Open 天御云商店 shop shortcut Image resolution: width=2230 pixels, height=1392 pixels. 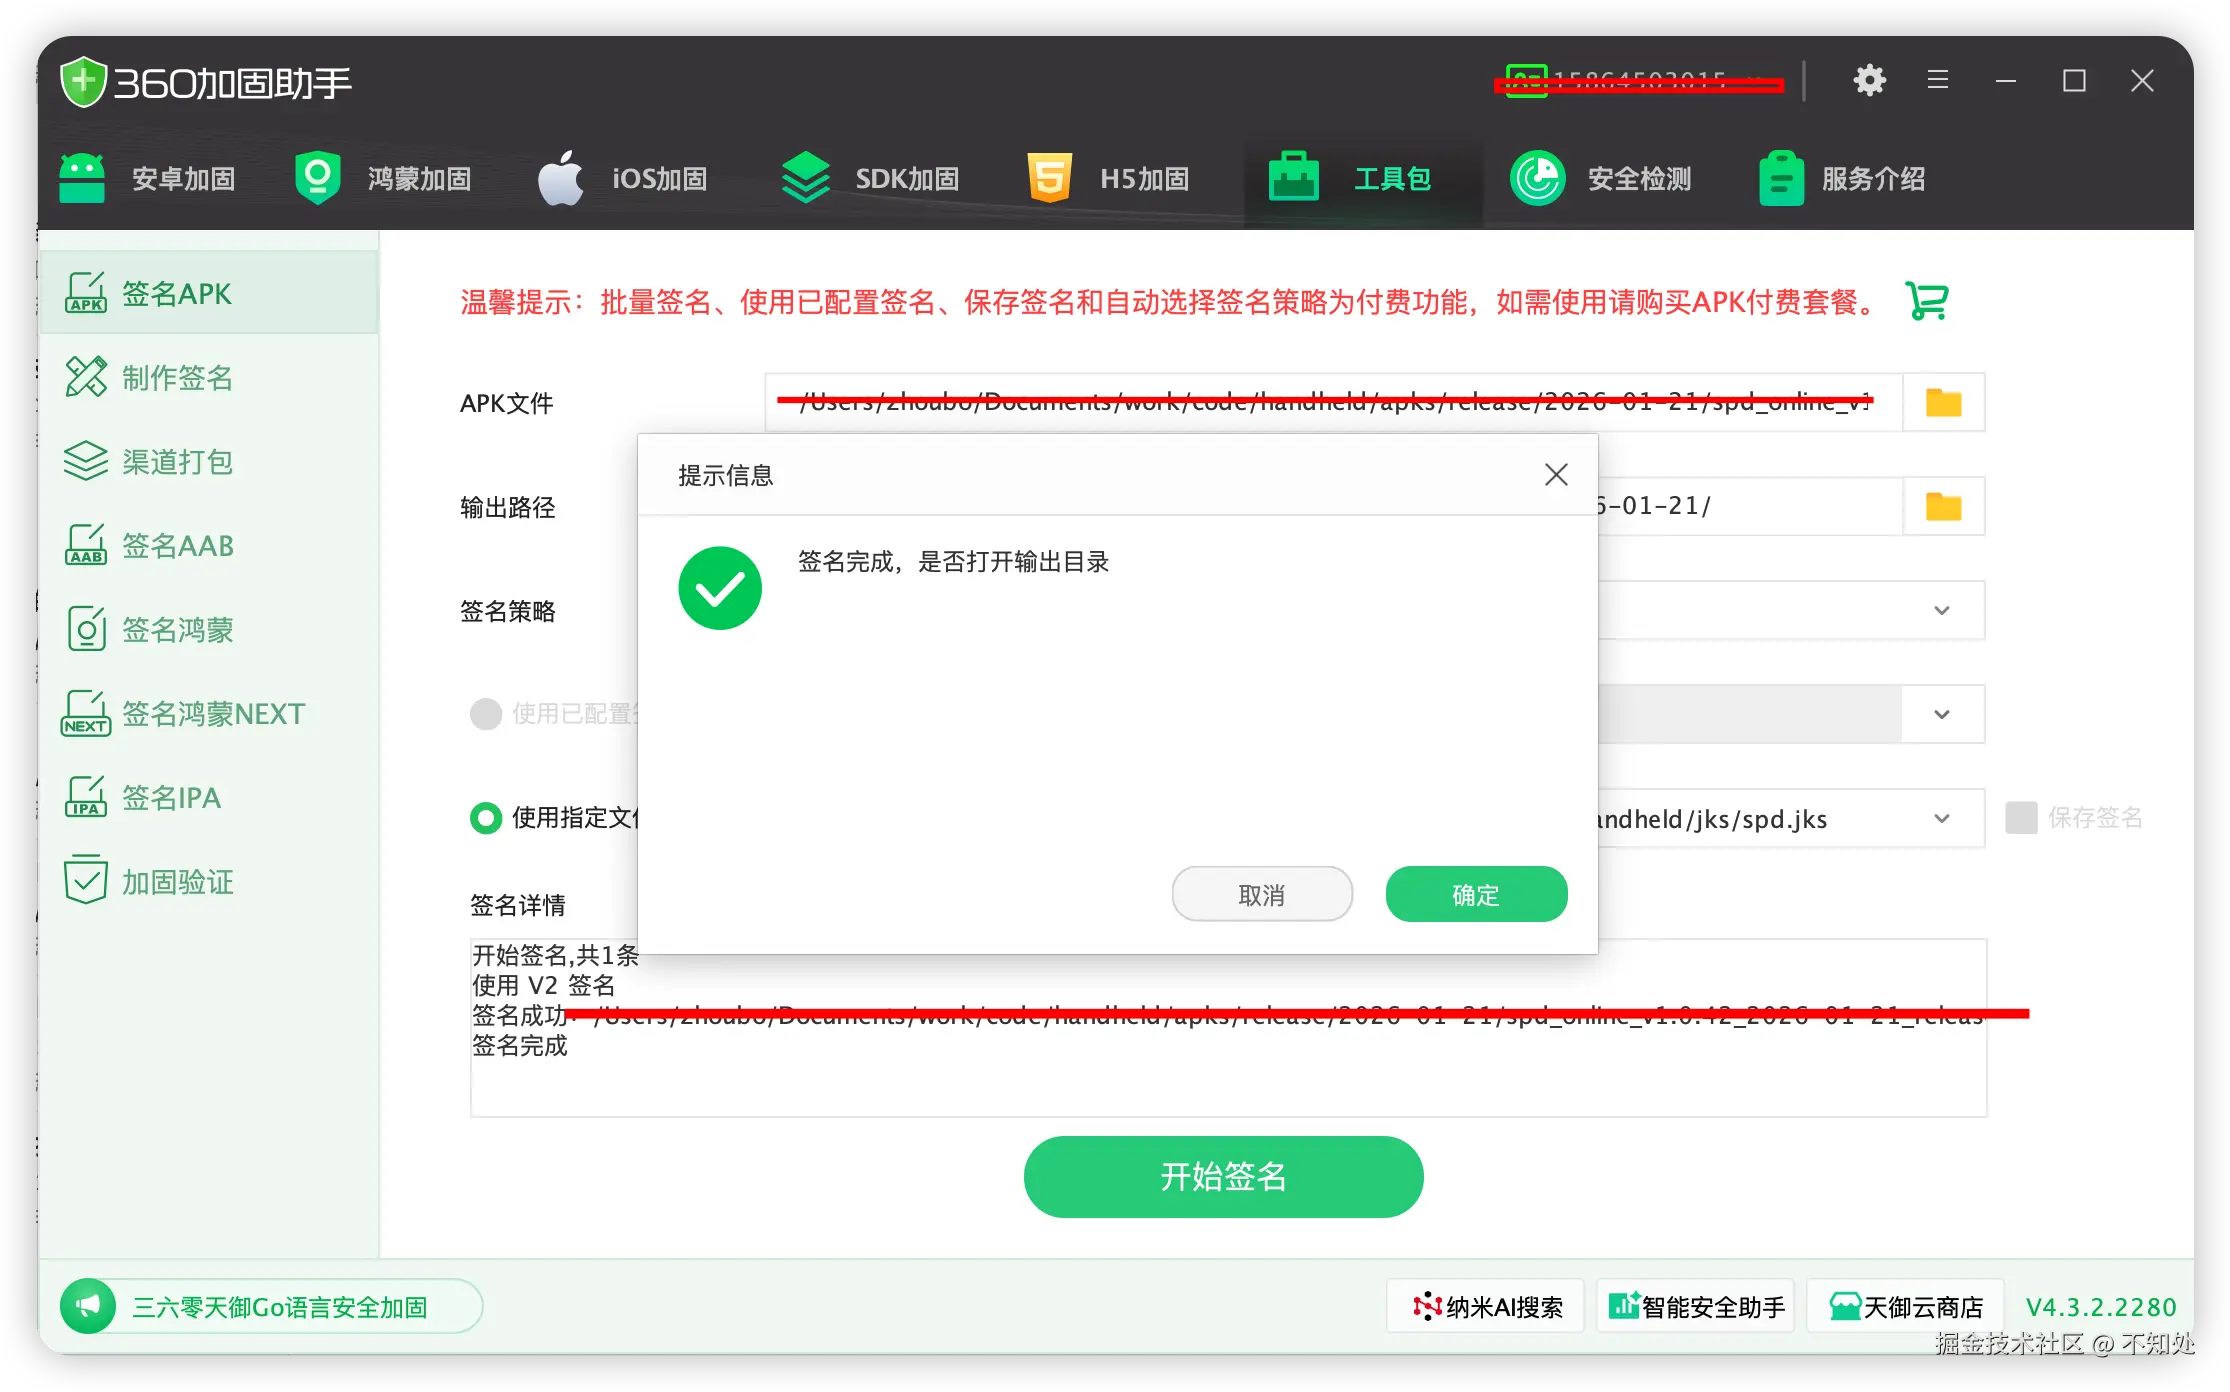[x=1906, y=1307]
